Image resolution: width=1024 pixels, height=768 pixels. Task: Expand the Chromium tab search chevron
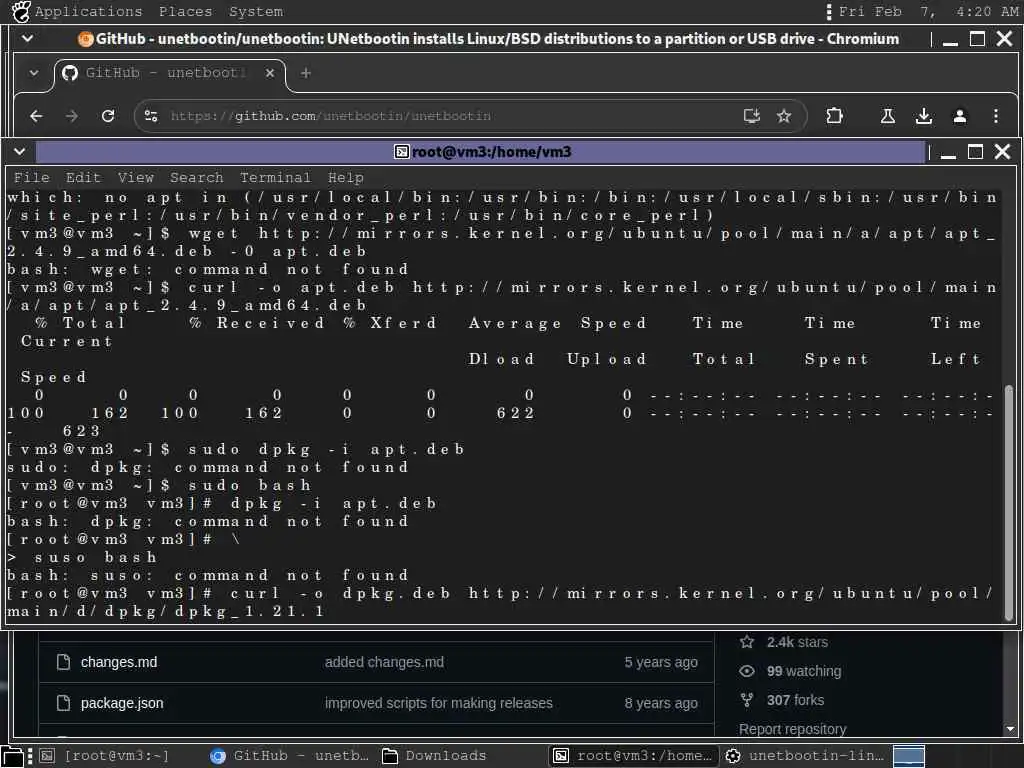[x=33, y=73]
